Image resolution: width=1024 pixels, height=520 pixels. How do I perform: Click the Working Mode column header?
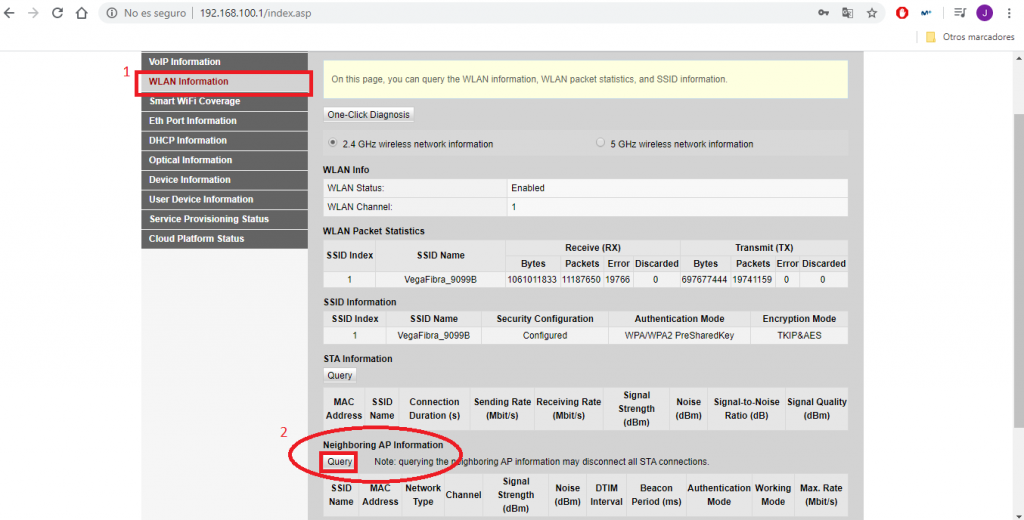[773, 495]
